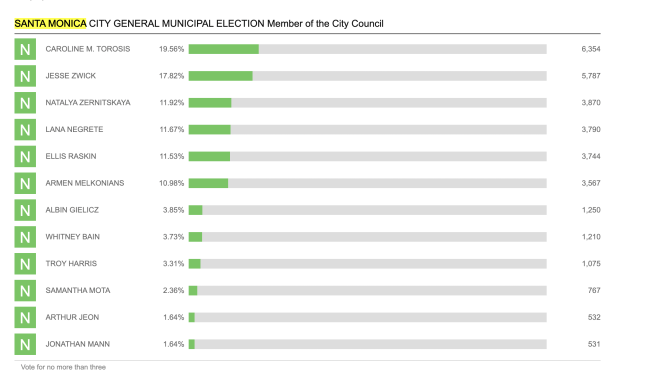
Task: Click the 3,567 vote total for Melkonians
Action: (x=591, y=183)
